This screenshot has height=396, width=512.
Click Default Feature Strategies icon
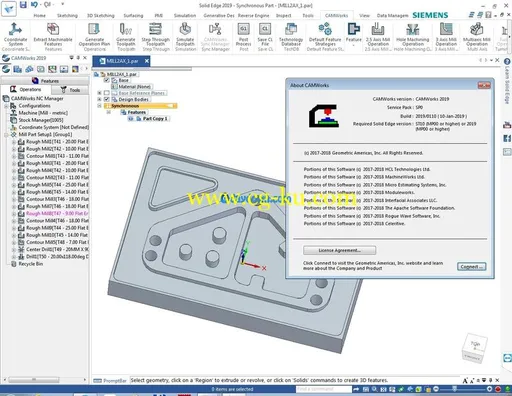pos(325,29)
